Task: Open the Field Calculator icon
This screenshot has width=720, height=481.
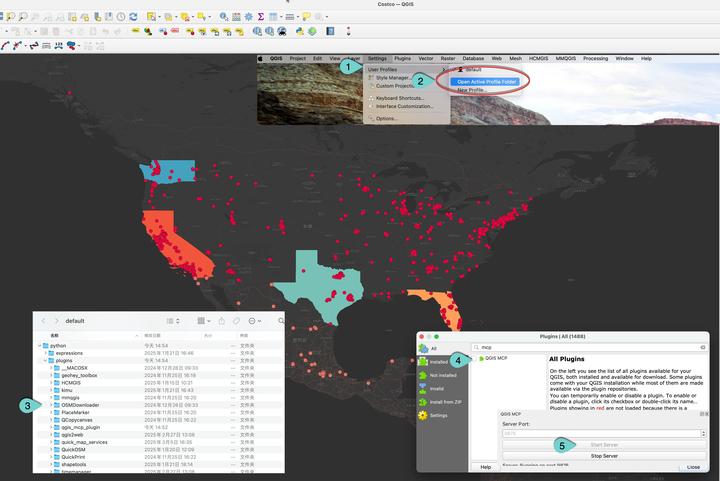Action: point(236,17)
